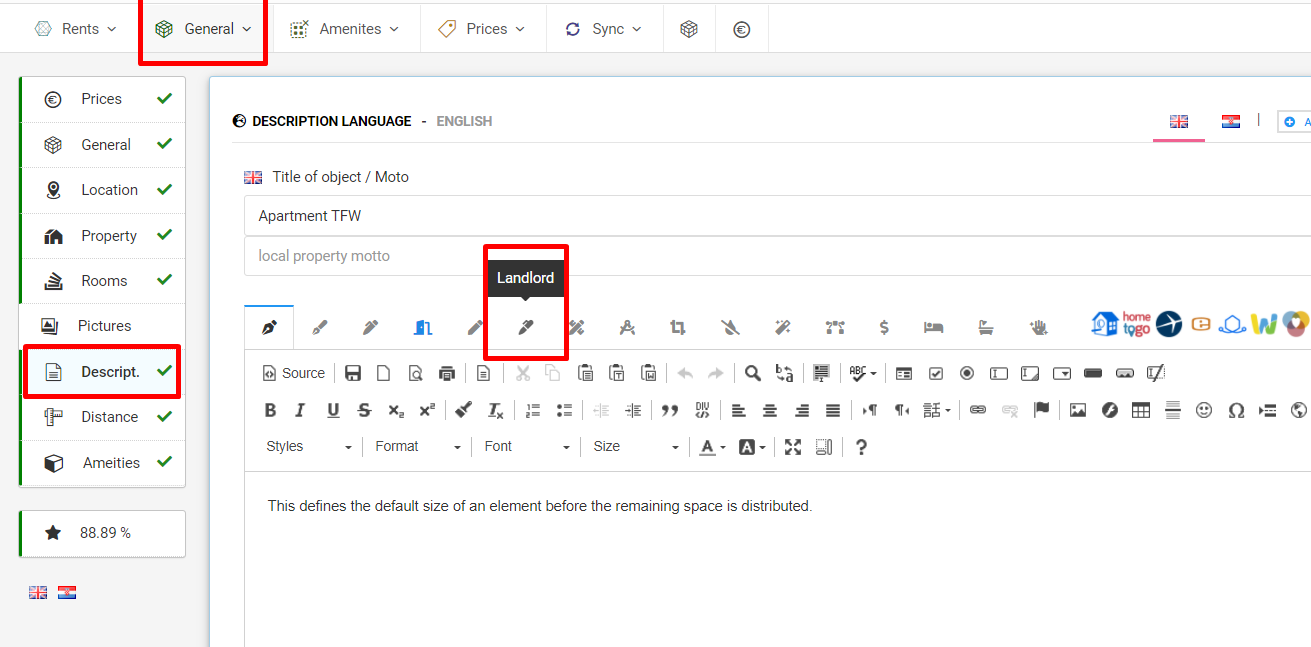Click the Print icon in editor toolbar
The width and height of the screenshot is (1311, 647).
pos(447,373)
